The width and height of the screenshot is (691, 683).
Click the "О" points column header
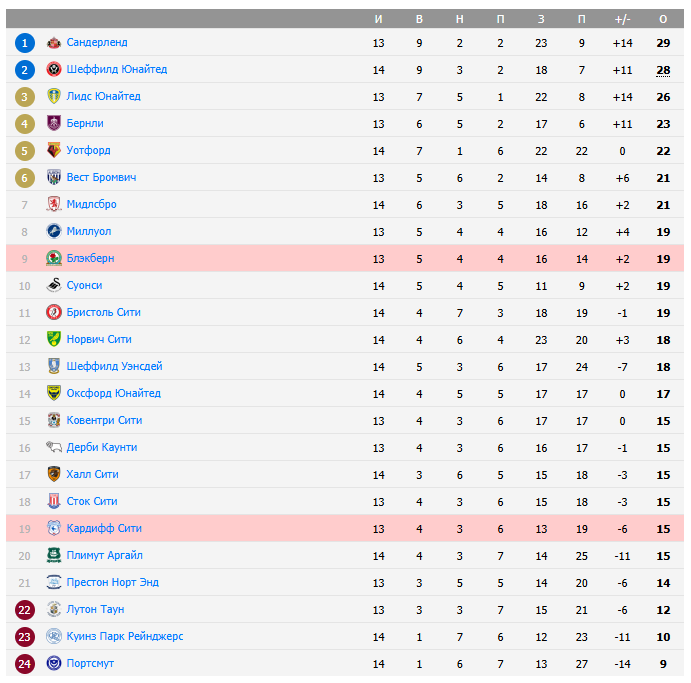point(663,19)
